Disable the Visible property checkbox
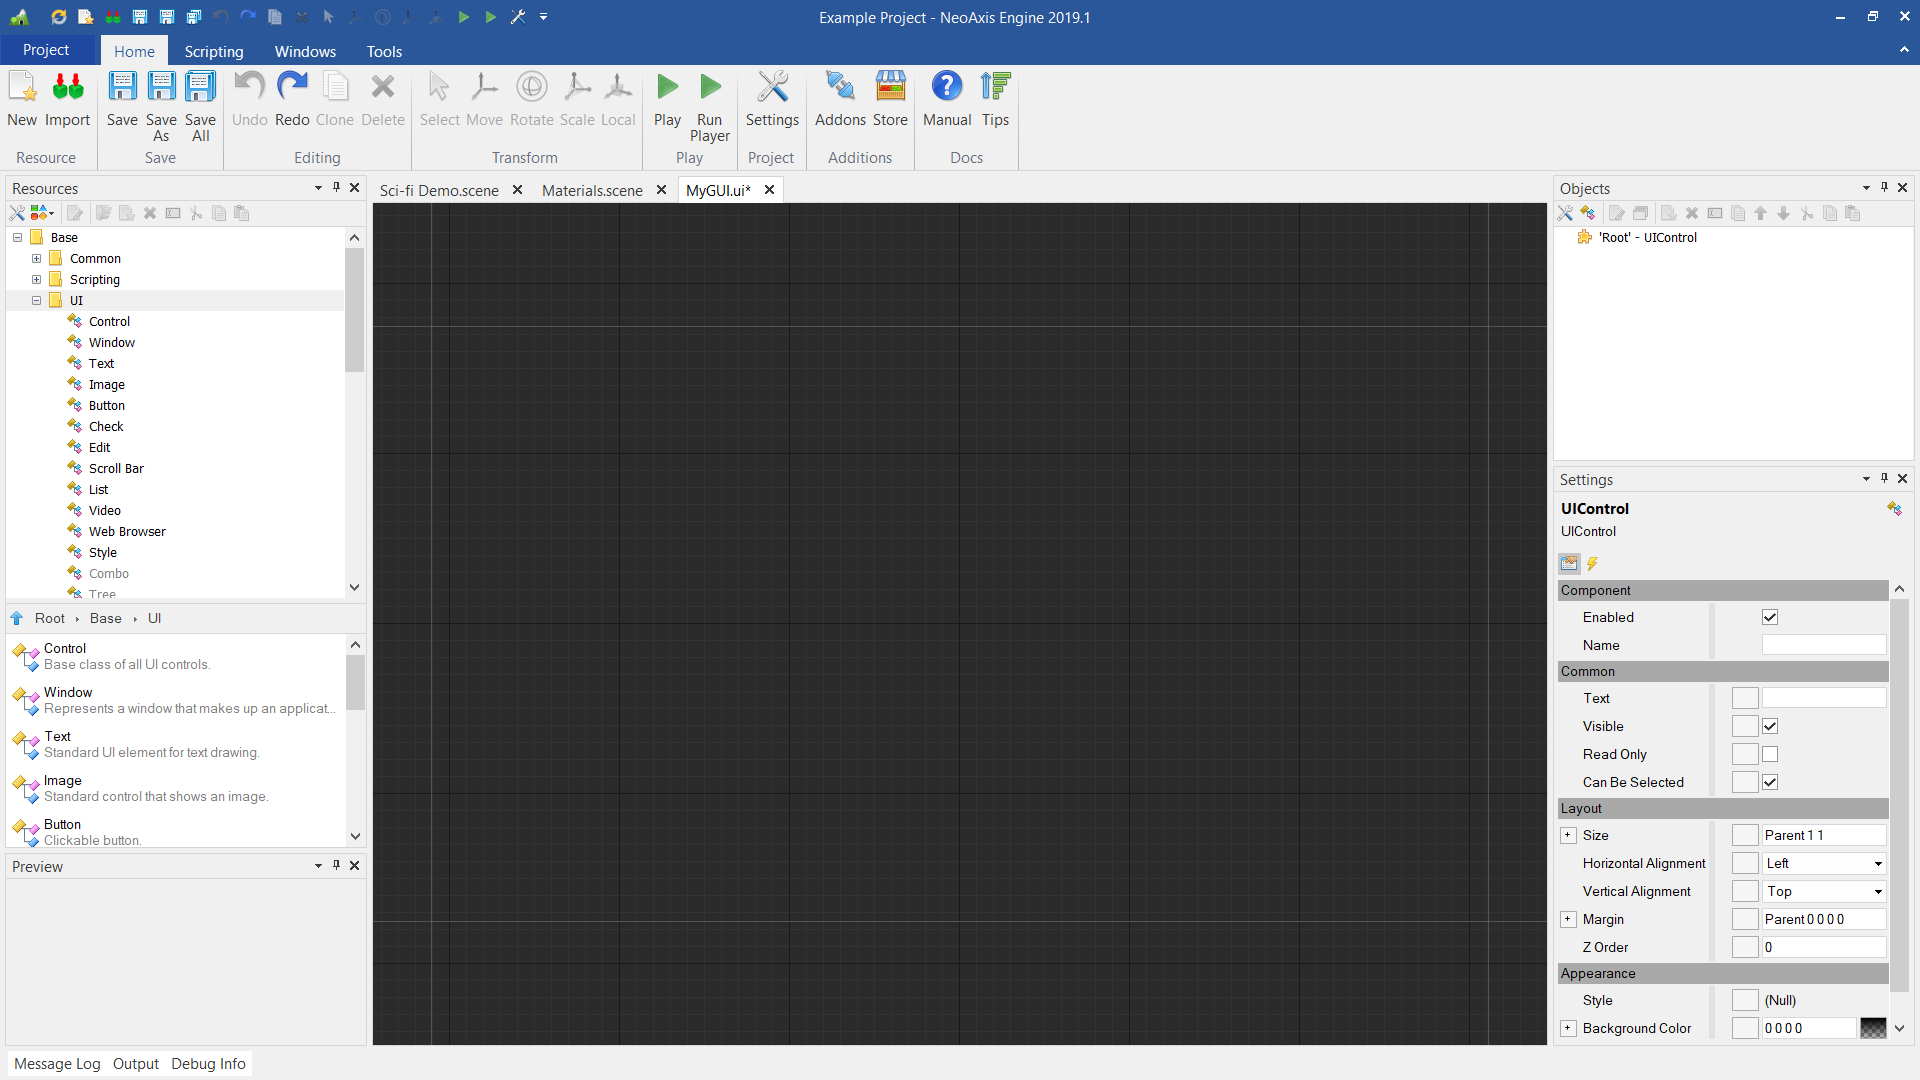The height and width of the screenshot is (1080, 1920). pyautogui.click(x=1770, y=726)
